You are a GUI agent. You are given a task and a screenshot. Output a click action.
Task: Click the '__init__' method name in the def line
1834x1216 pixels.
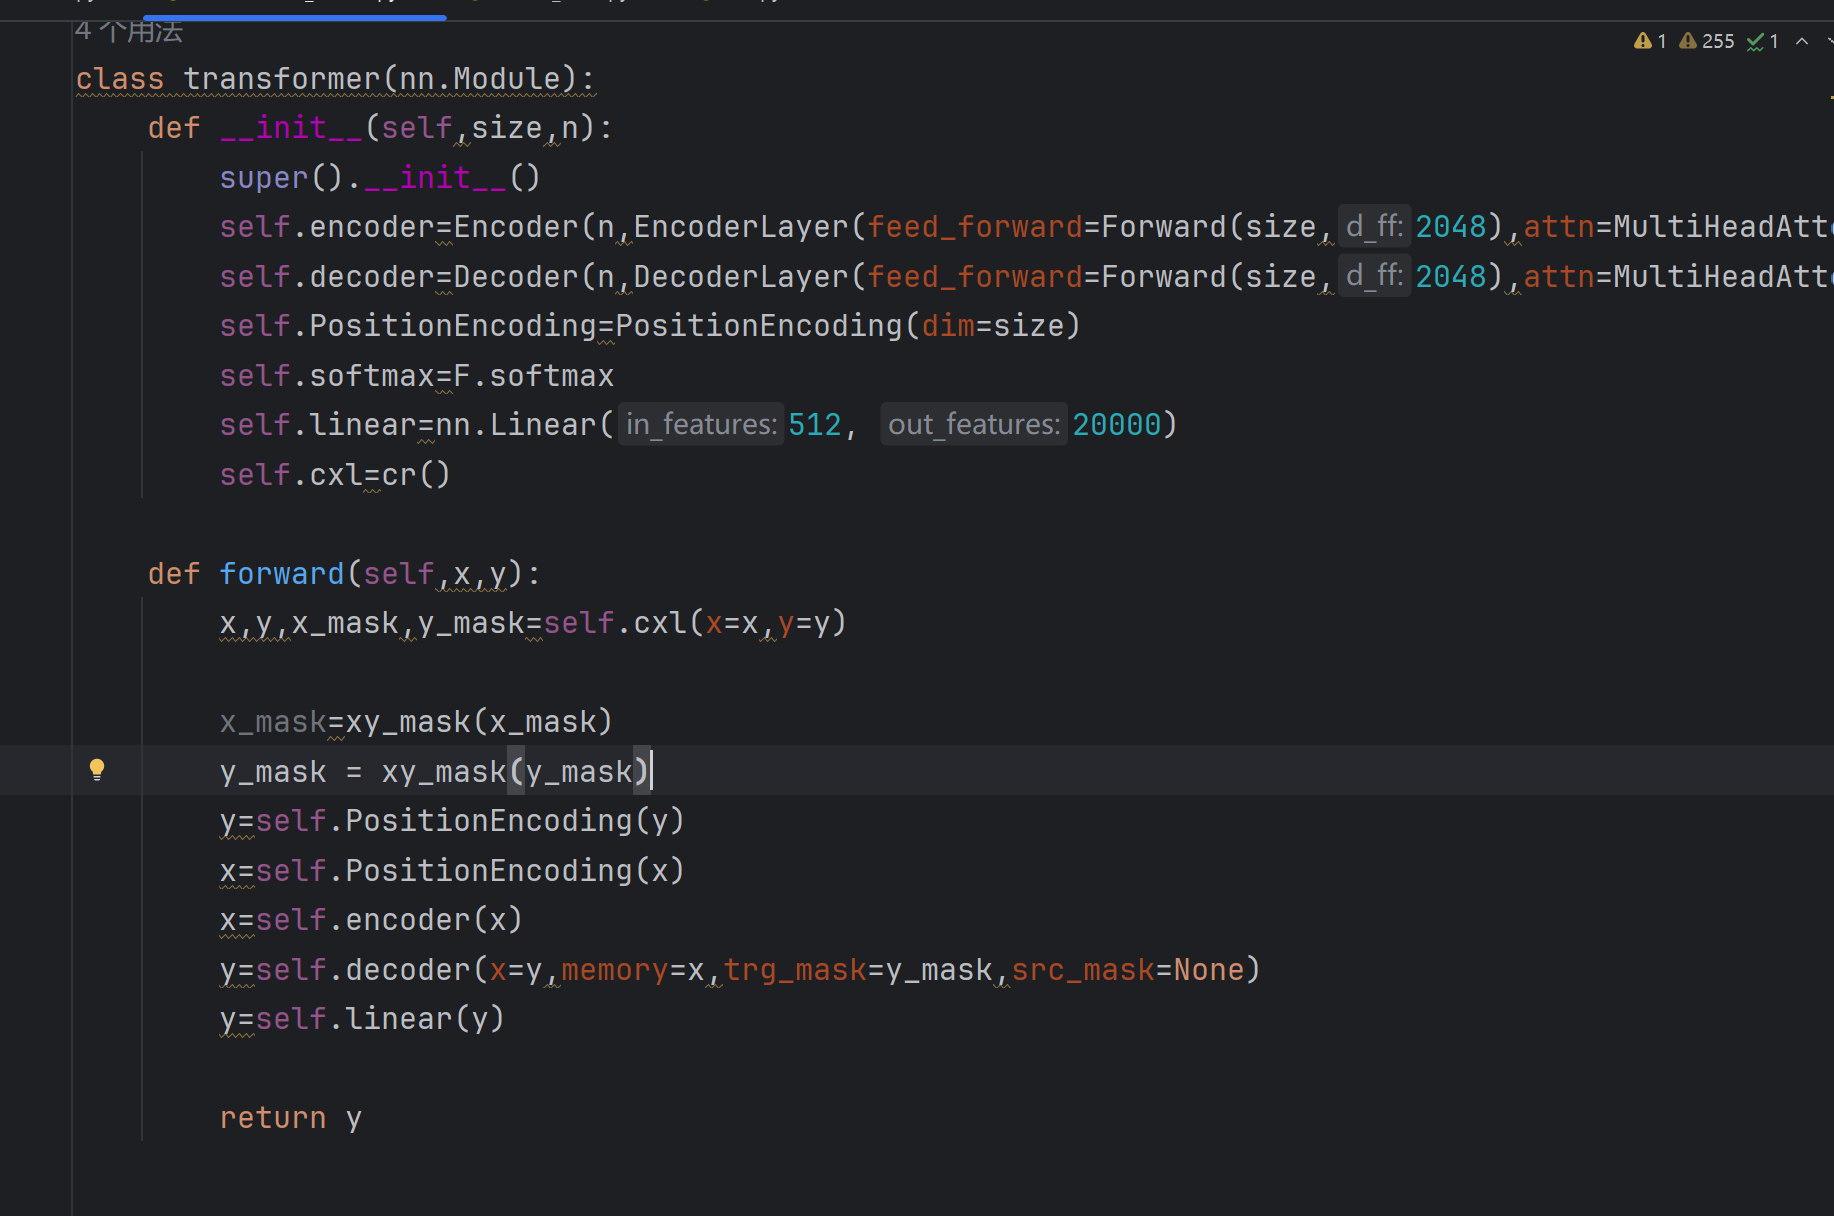pyautogui.click(x=291, y=128)
